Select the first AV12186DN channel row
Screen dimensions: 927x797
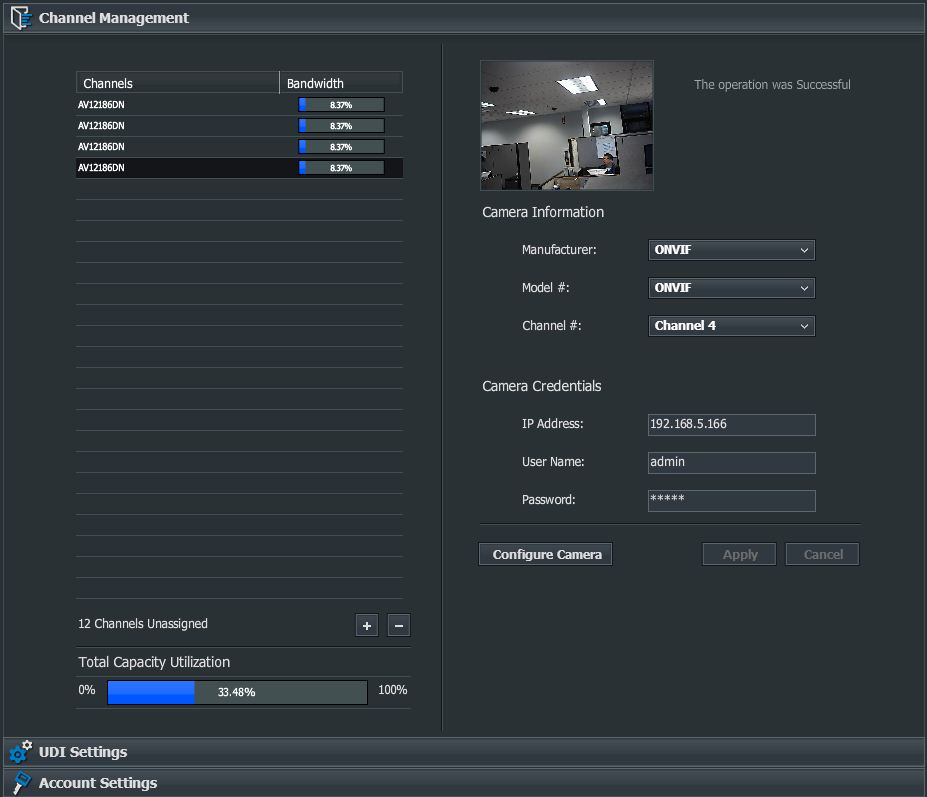180,105
